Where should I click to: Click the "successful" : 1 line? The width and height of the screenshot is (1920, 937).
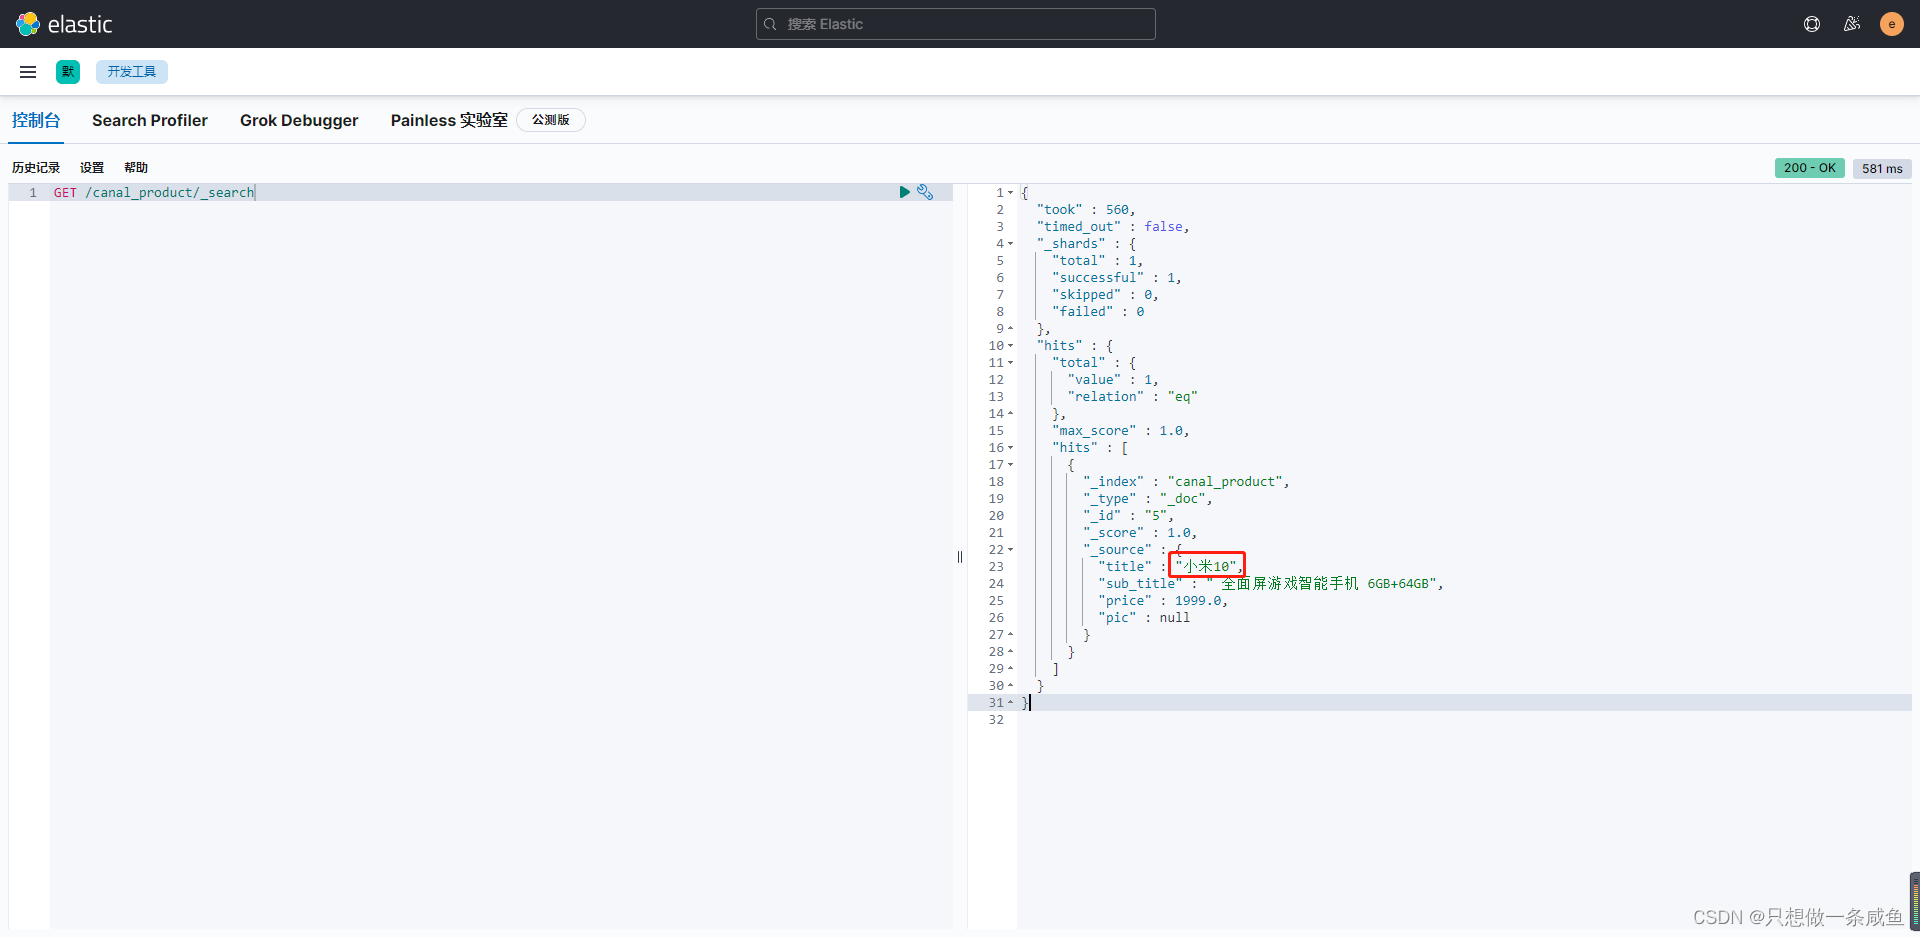1117,278
